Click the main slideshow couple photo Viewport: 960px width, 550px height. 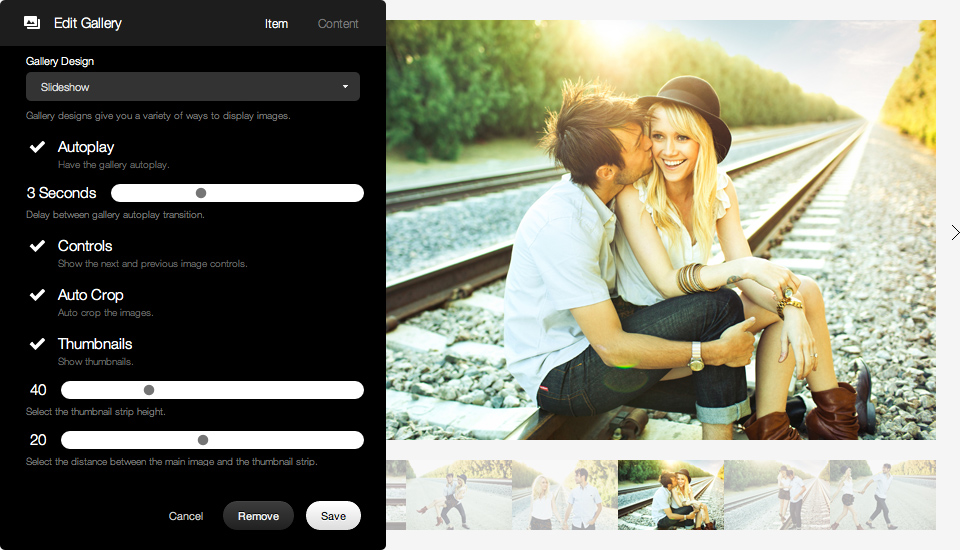tap(661, 230)
